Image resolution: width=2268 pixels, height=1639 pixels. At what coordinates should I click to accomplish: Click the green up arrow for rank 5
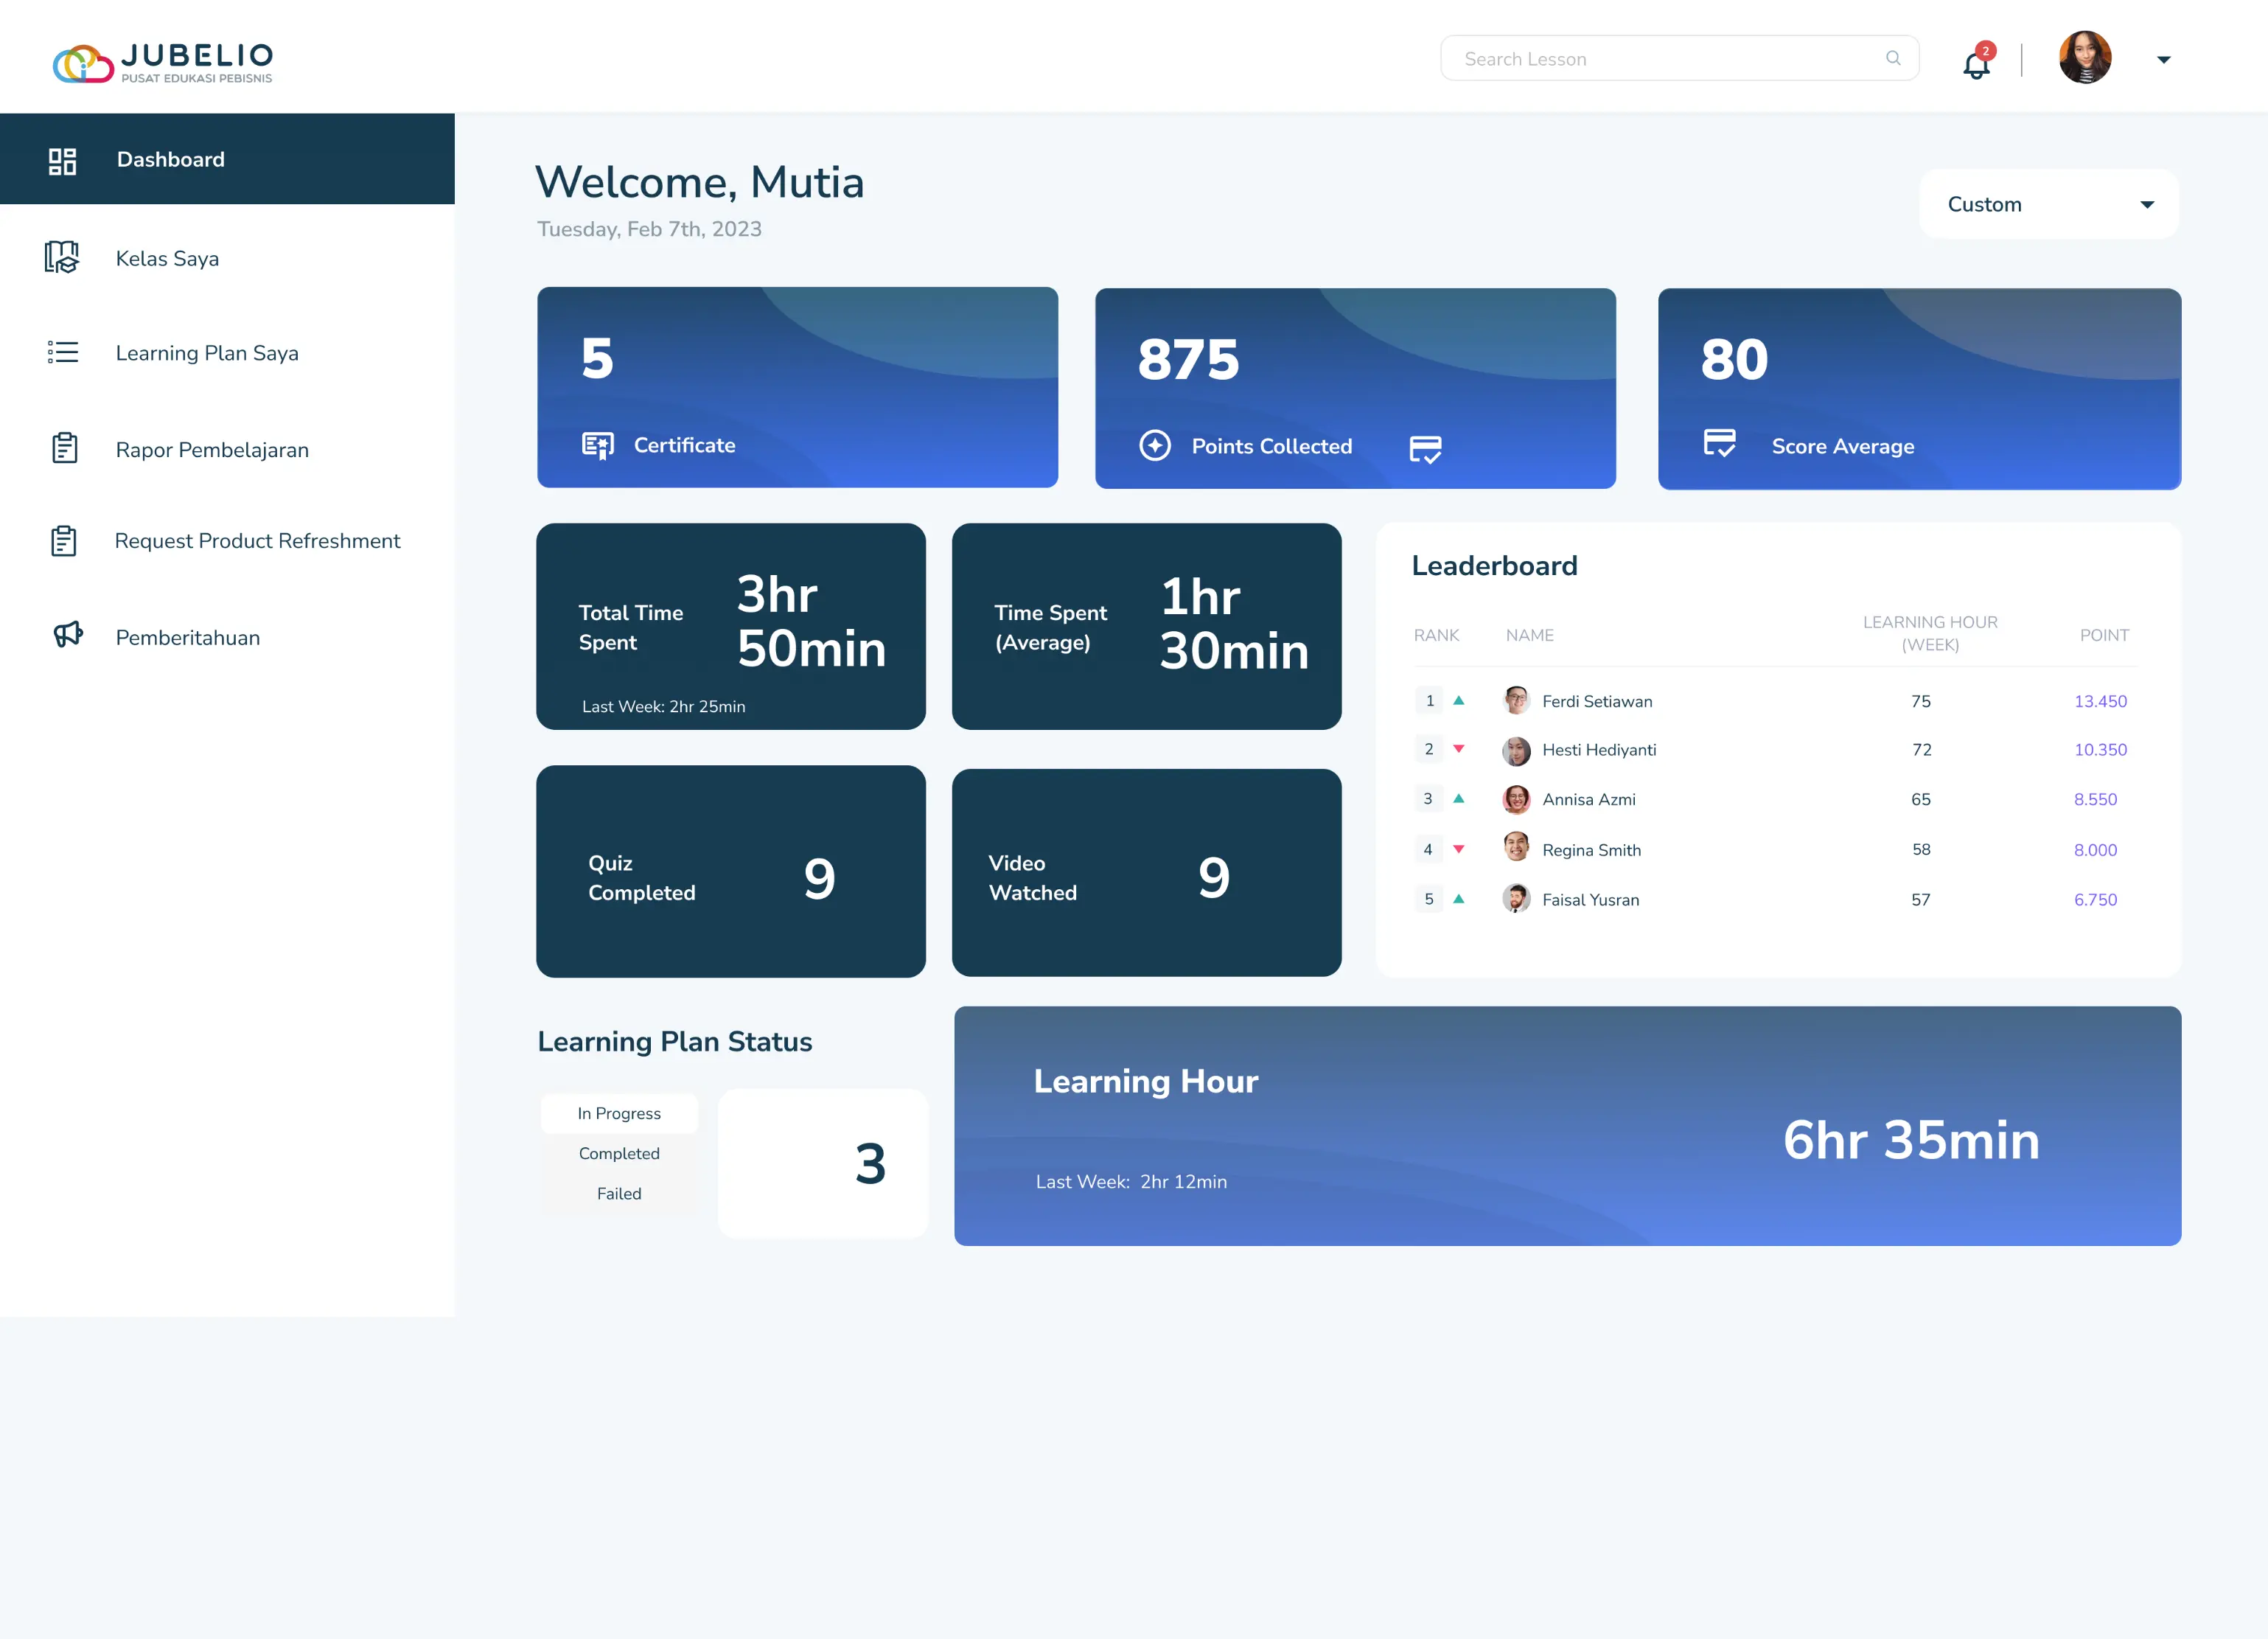[1458, 899]
